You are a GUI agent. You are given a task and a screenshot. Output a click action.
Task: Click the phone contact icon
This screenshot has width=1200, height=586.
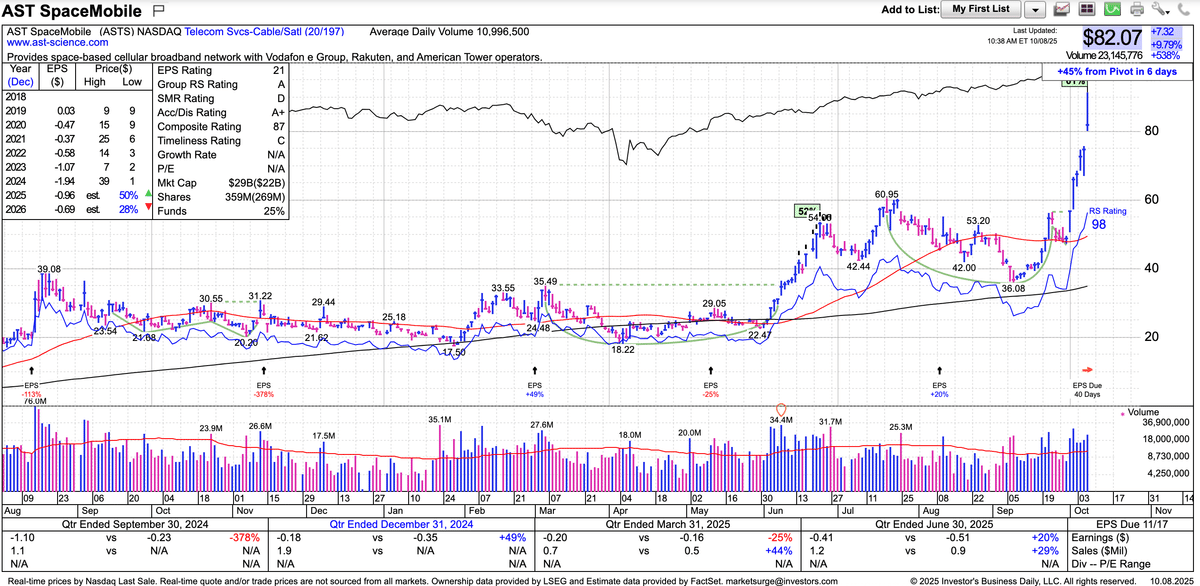click(1184, 10)
